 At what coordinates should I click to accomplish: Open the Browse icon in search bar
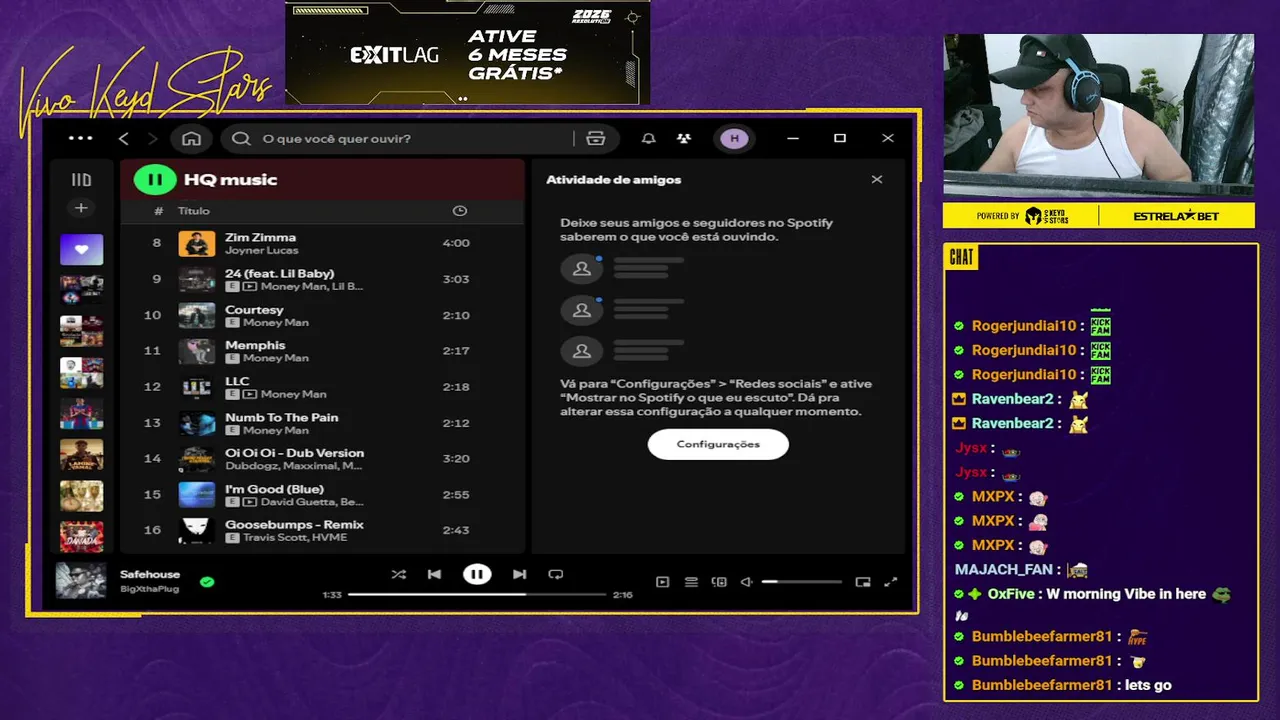coord(596,139)
